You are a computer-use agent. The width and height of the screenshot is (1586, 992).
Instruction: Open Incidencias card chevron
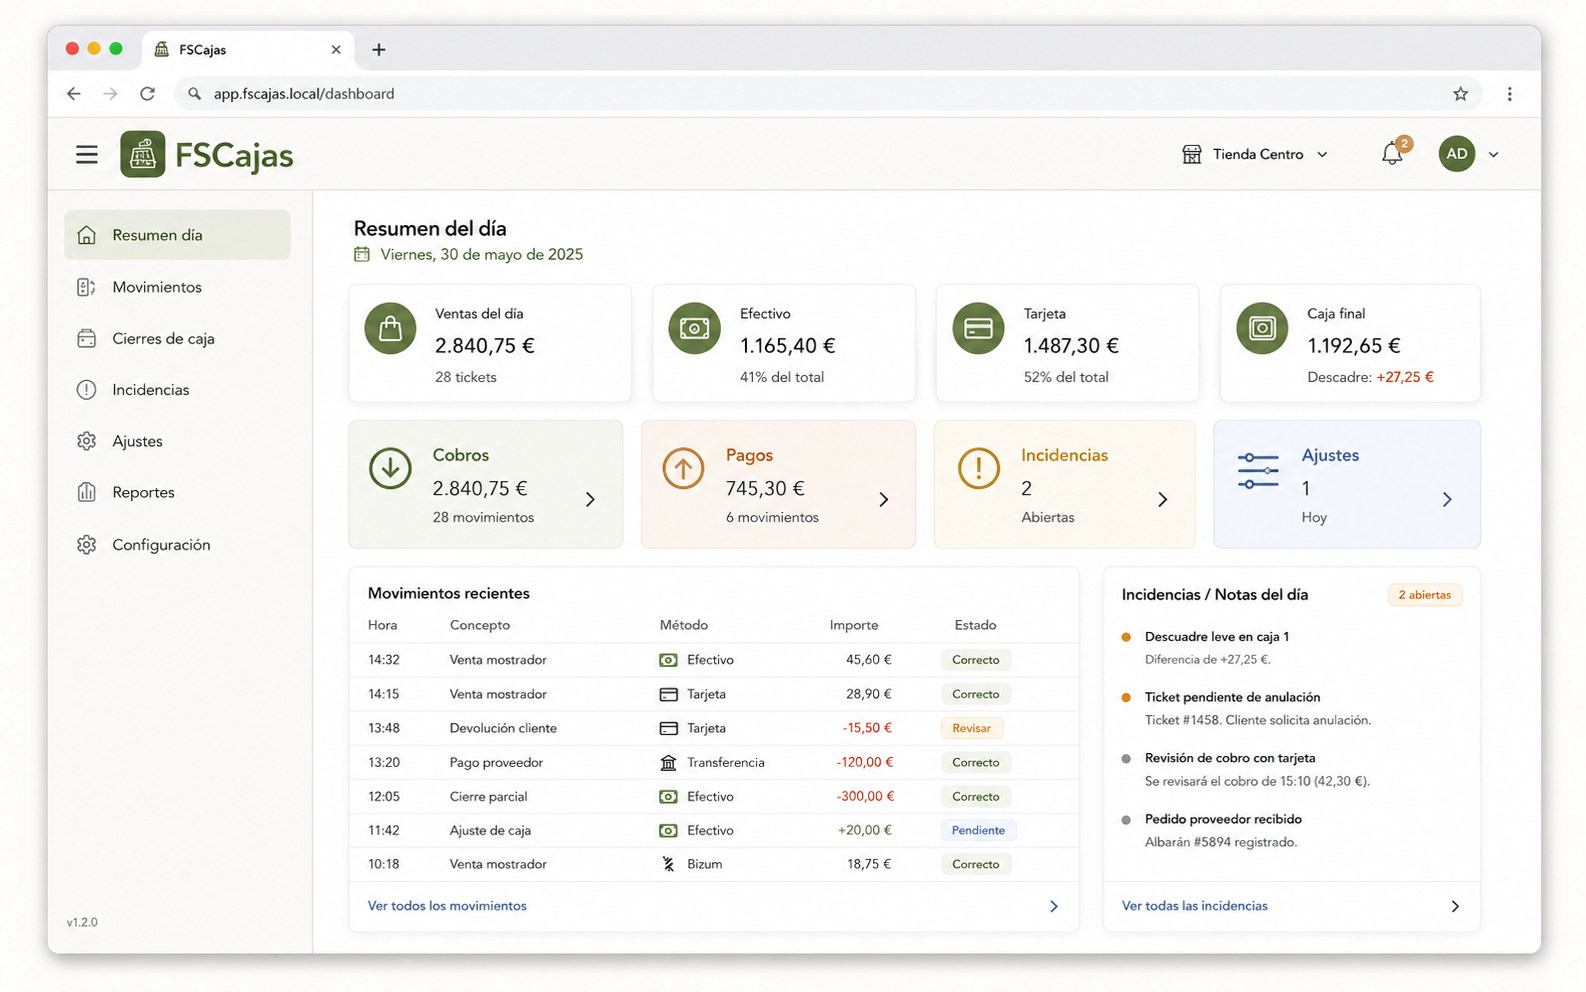point(1162,499)
